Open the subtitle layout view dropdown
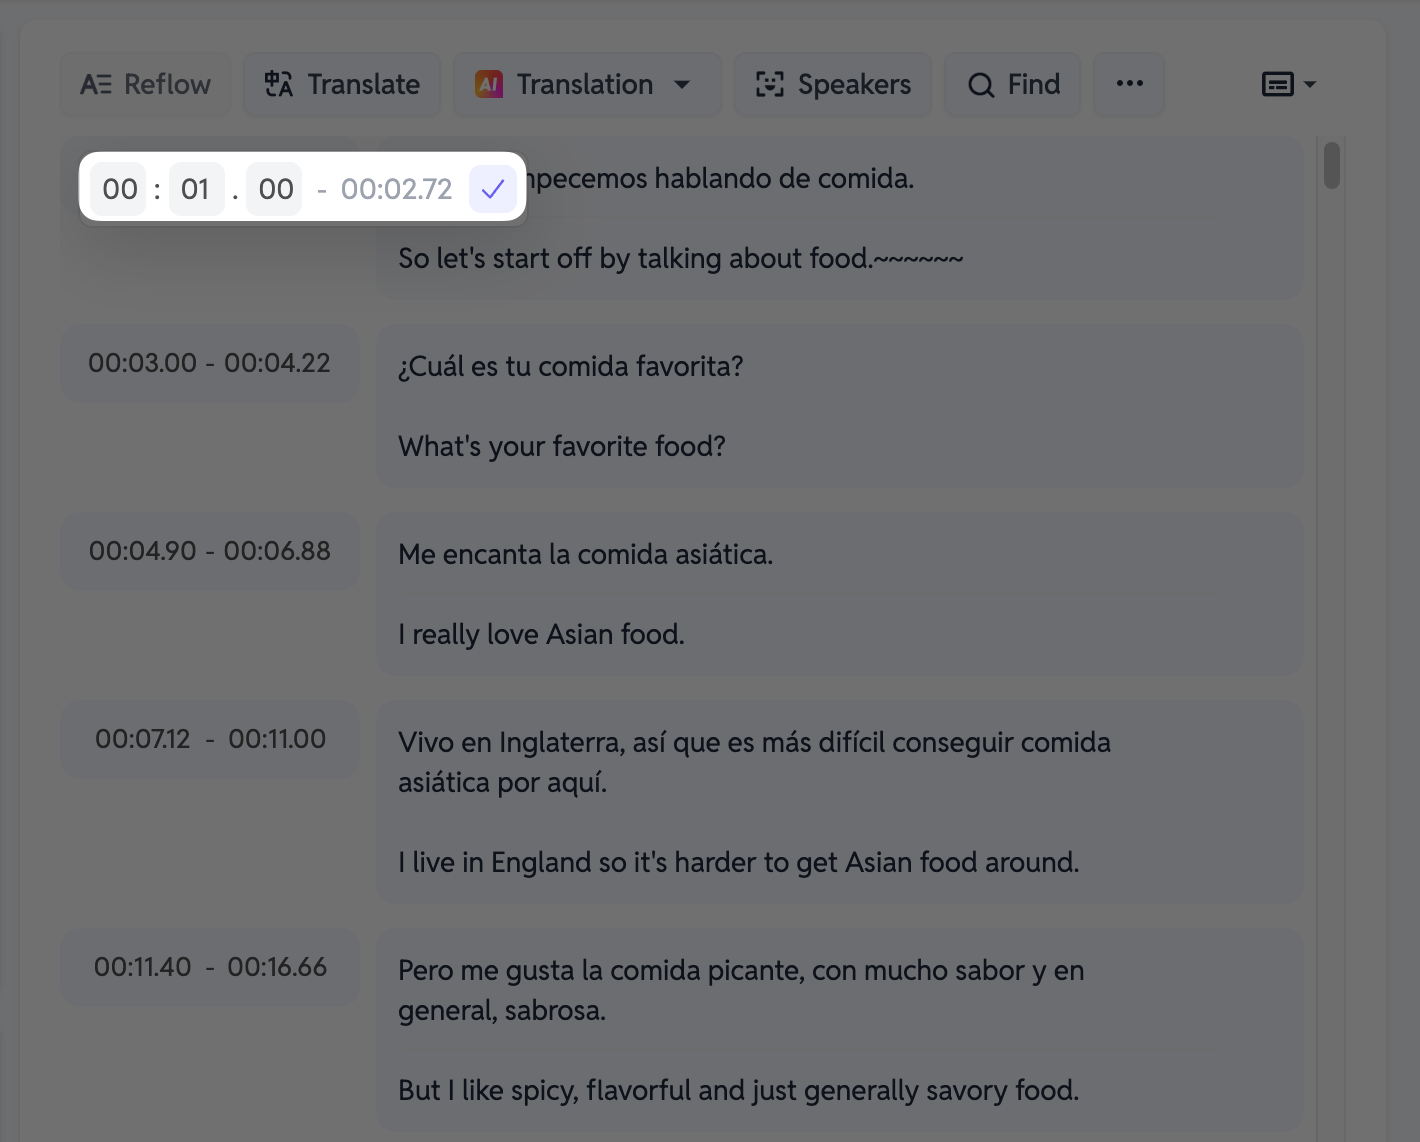 pyautogui.click(x=1288, y=85)
